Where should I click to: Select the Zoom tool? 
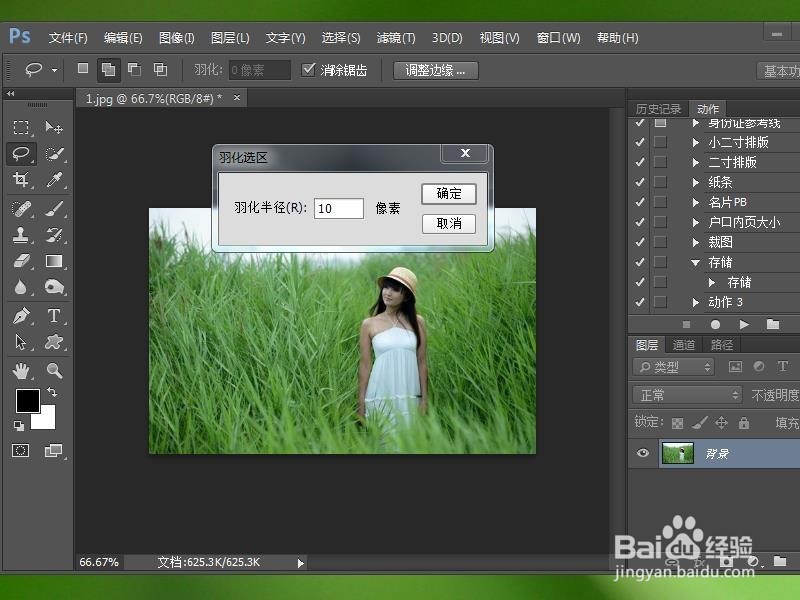coord(54,371)
